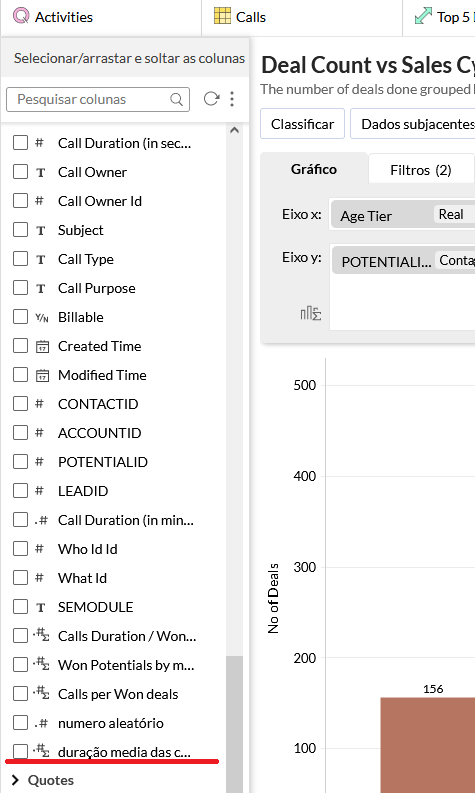Screen dimensions: 475x793
Task: Tick the Call Purpose checkbox
Action: click(x=20, y=288)
